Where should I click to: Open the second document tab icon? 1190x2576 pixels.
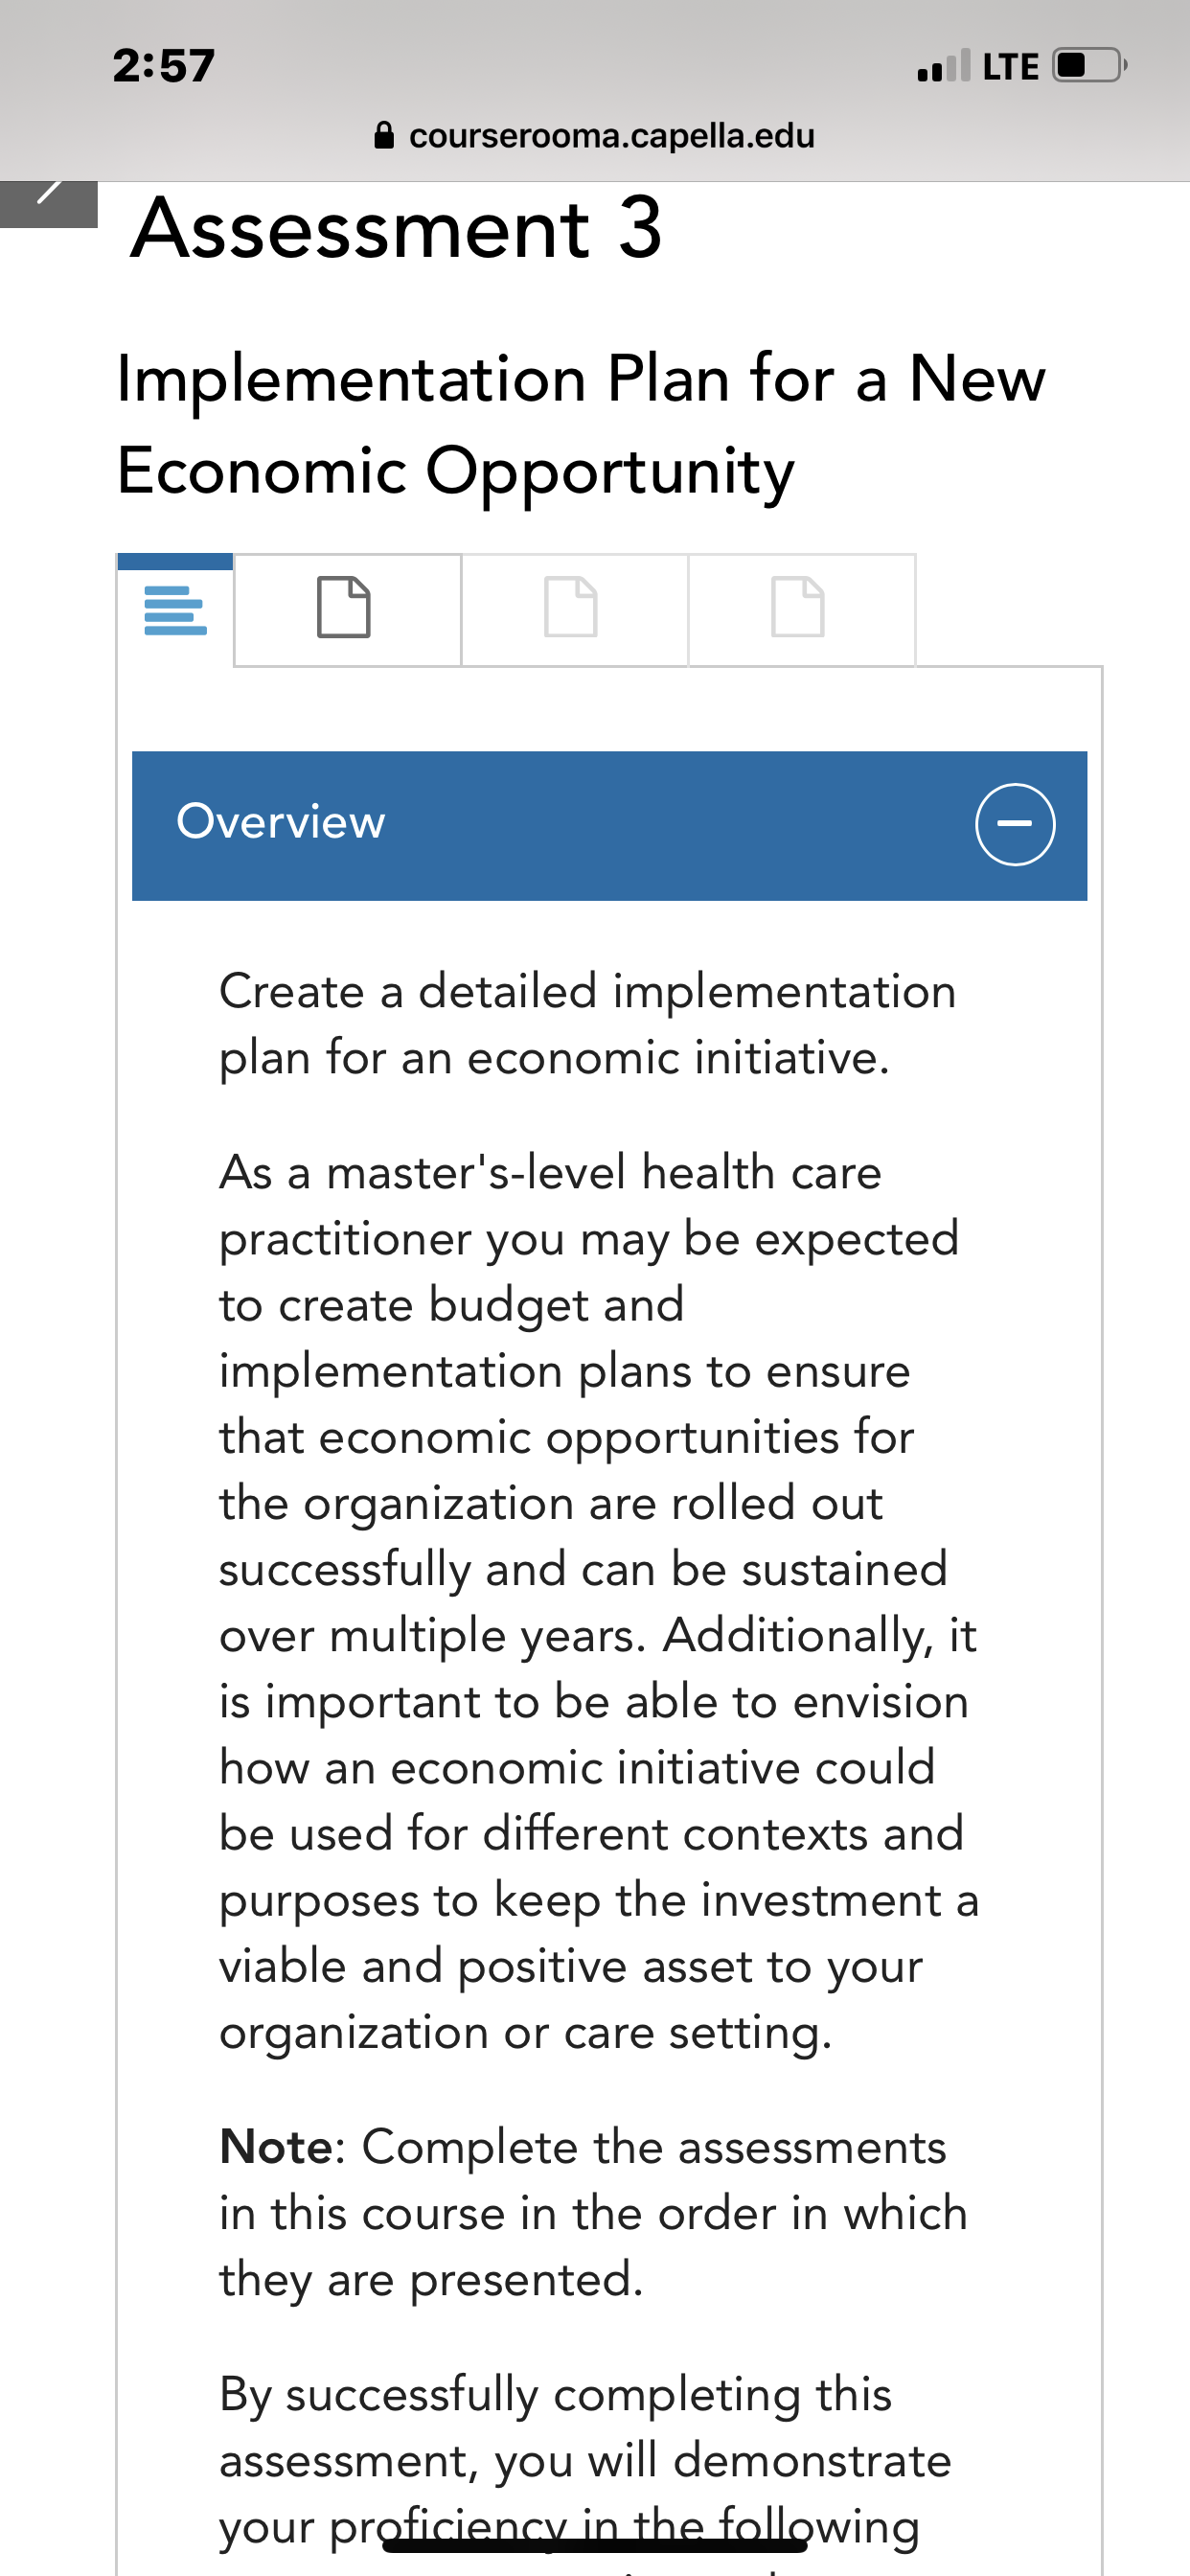click(x=343, y=607)
